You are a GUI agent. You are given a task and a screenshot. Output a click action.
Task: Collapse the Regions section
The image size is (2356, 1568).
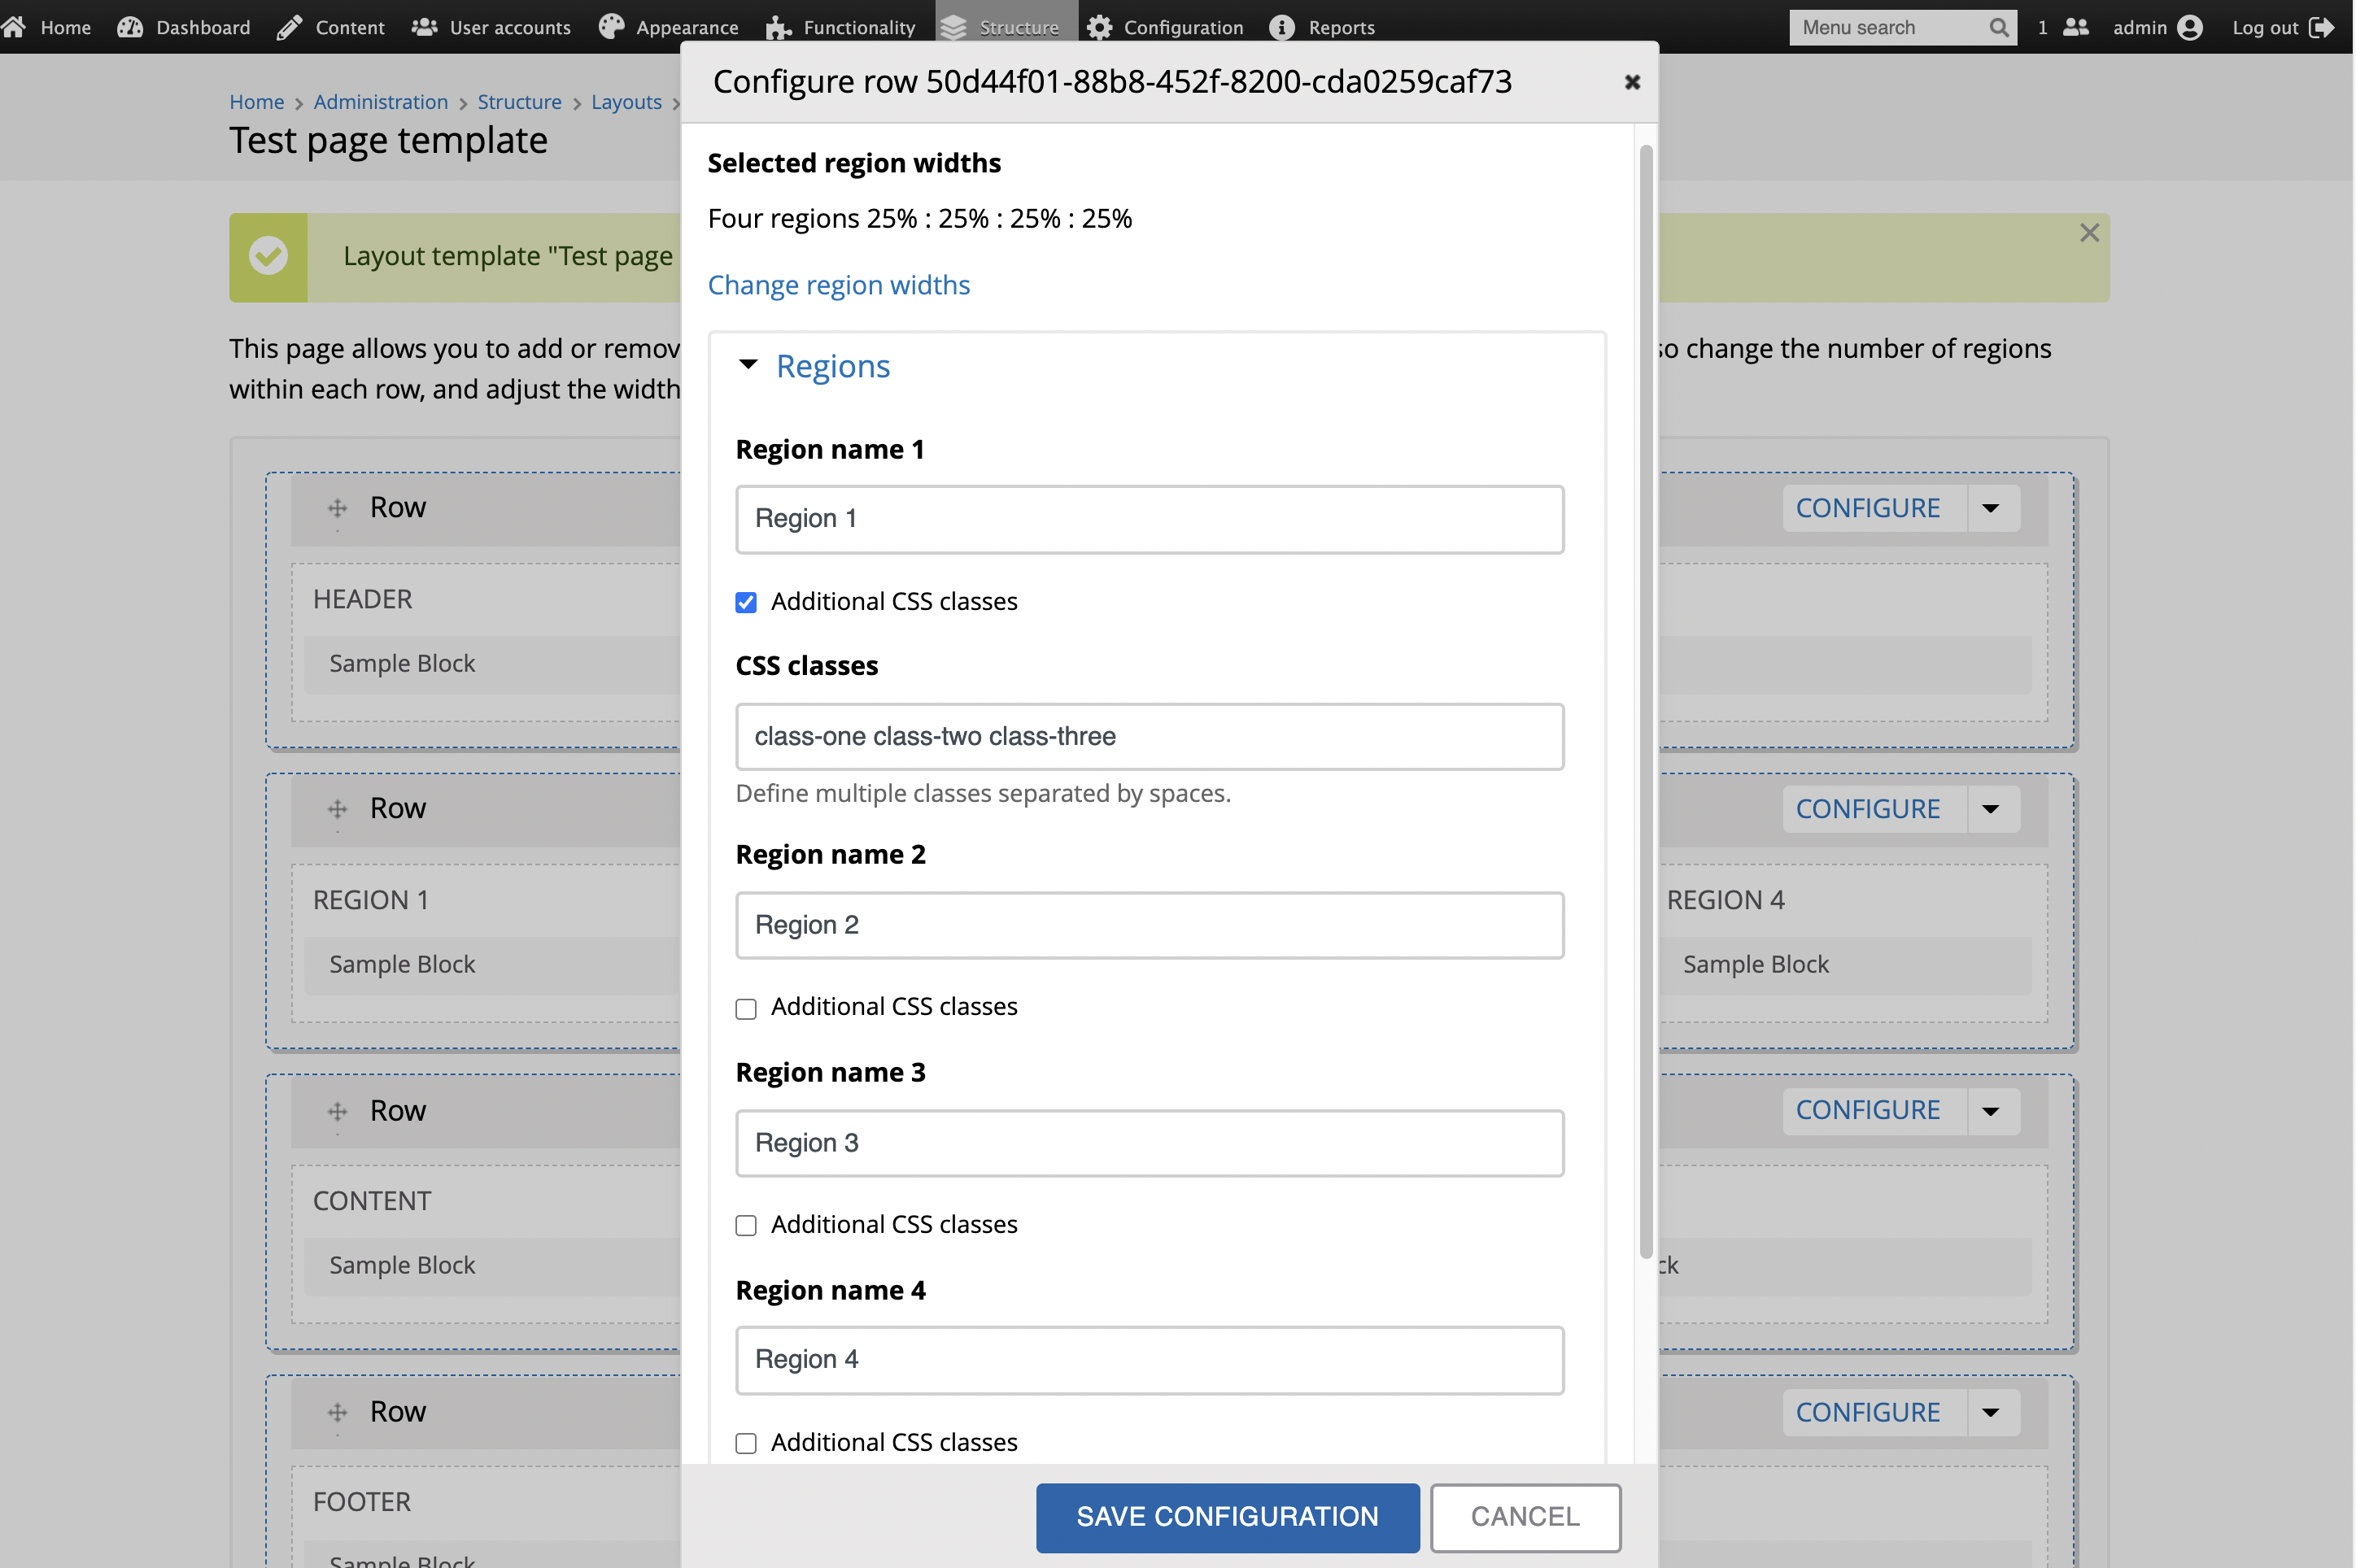point(749,365)
